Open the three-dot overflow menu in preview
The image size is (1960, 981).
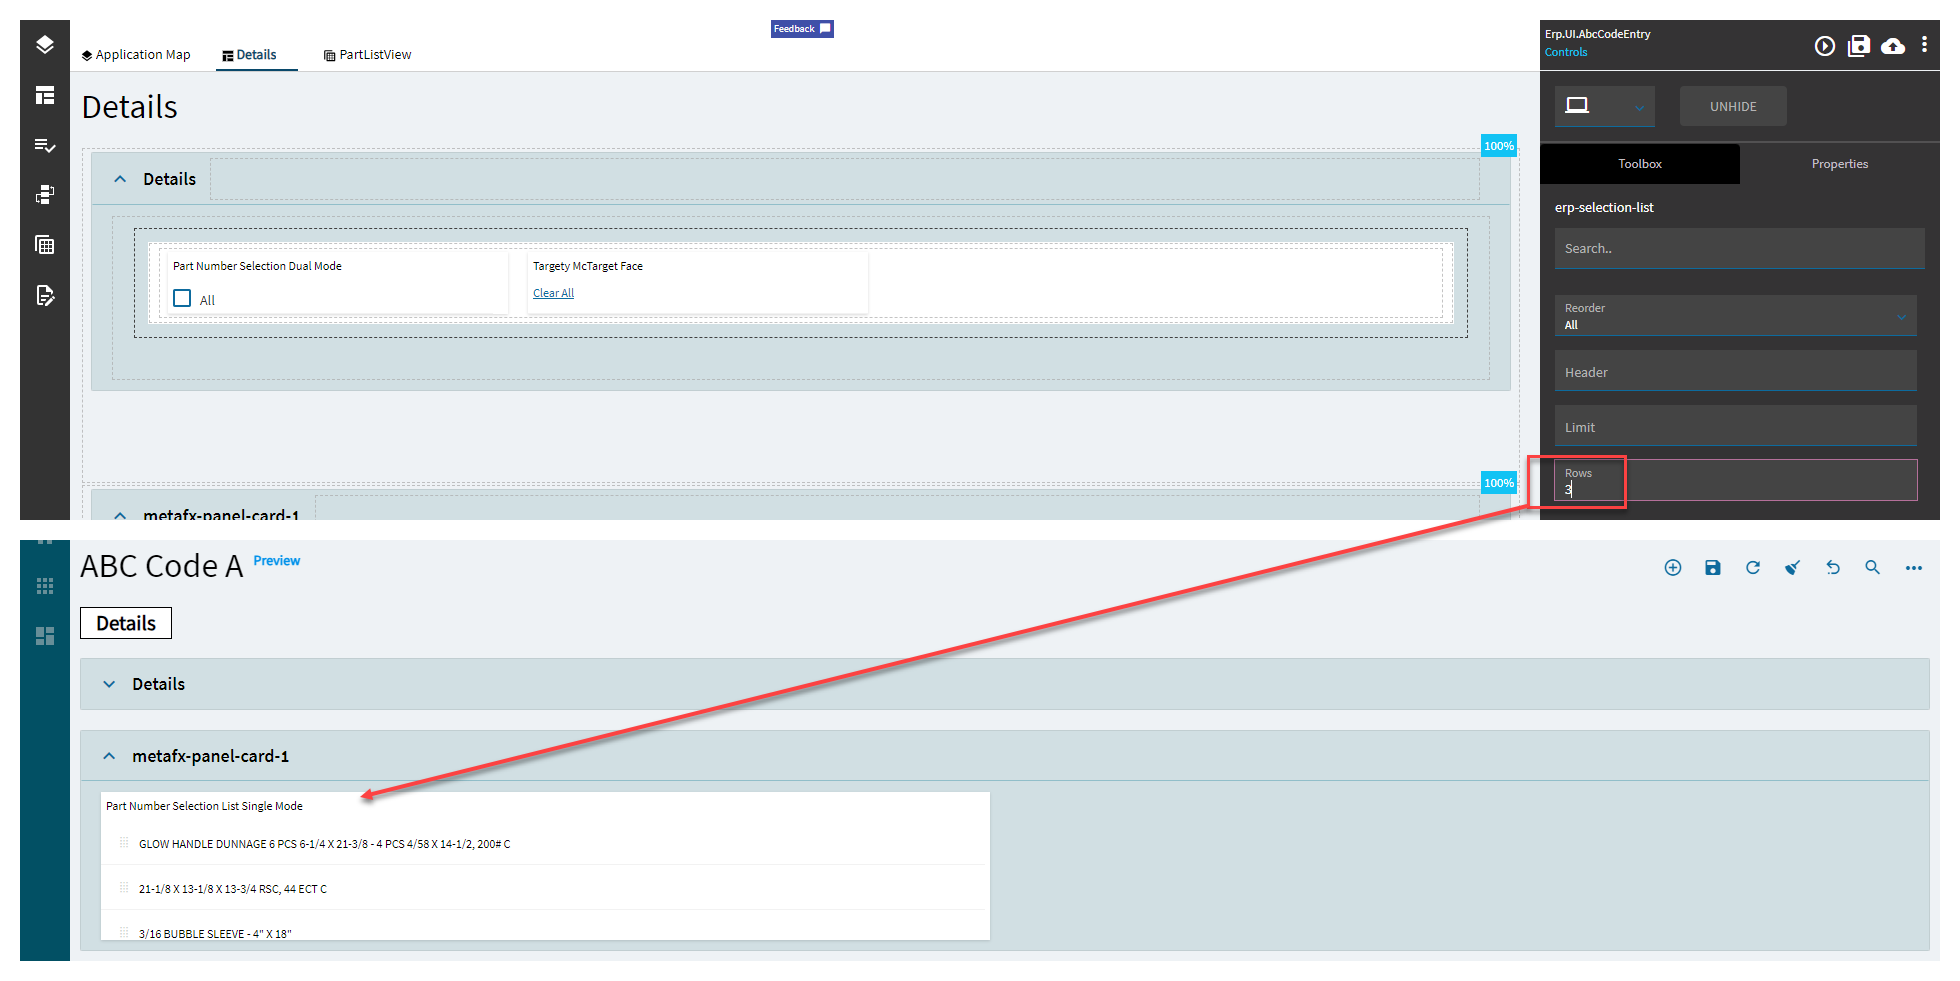pyautogui.click(x=1914, y=568)
